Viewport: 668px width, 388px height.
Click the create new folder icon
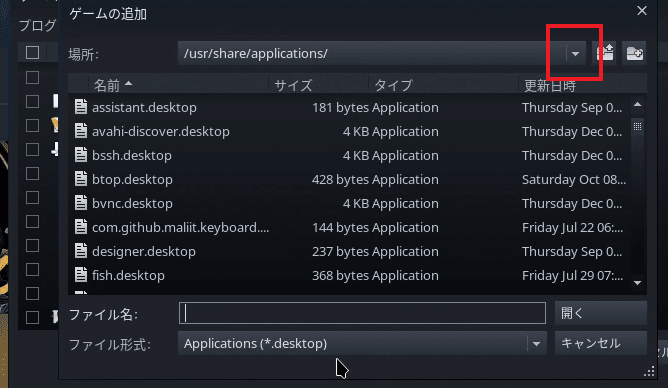click(634, 53)
